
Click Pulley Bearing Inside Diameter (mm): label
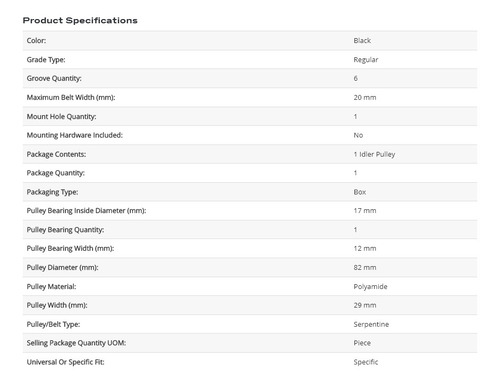[x=86, y=211]
